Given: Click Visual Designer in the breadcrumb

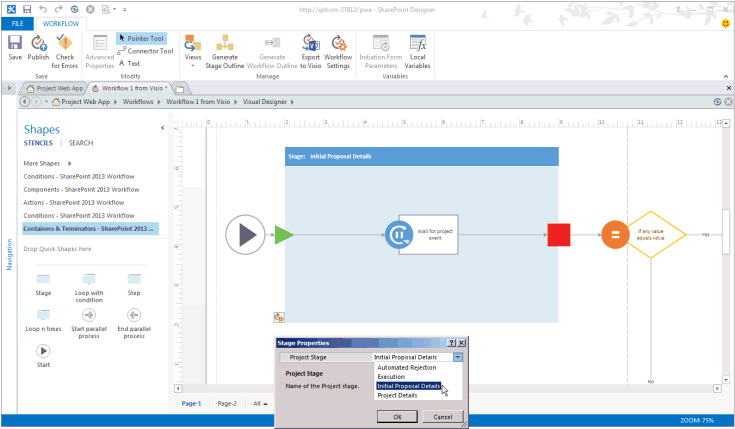Looking at the screenshot, I should coord(264,102).
